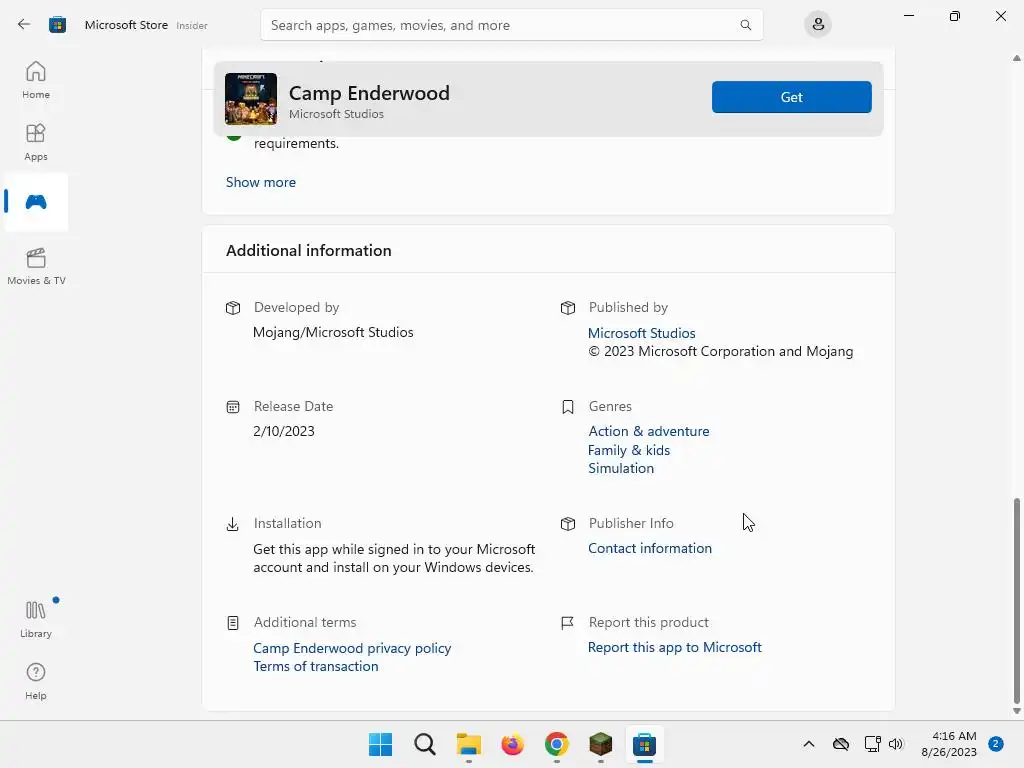Open the Microsoft Studios publisher link
1024x768 pixels.
(641, 333)
